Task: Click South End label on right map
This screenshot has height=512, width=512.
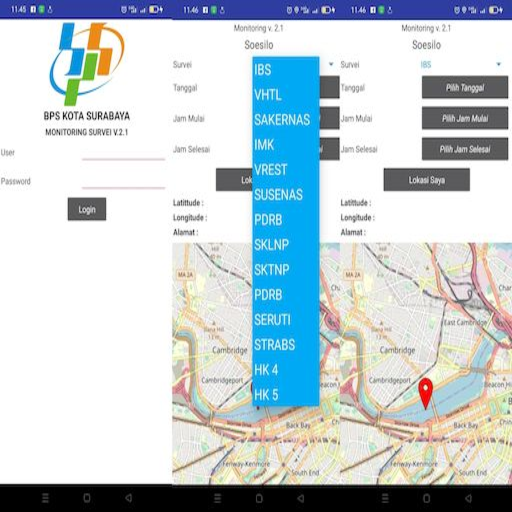Action: 473,472
